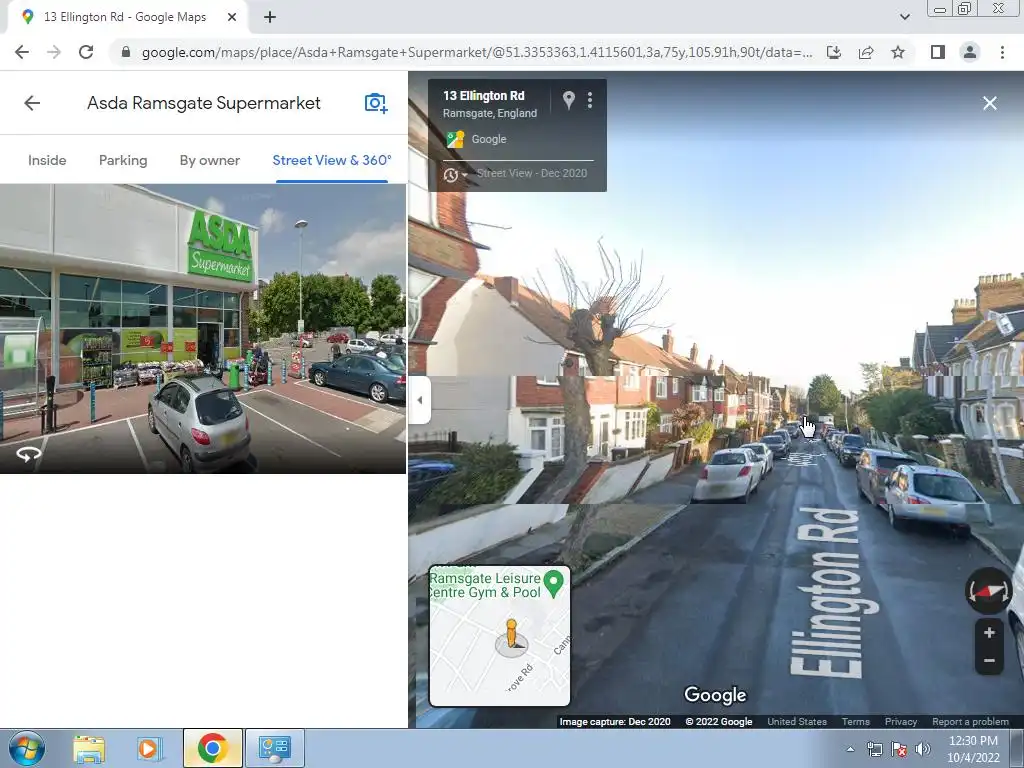The image size is (1024, 768).
Task: Open the three-dot options in Street View card
Action: (x=590, y=100)
